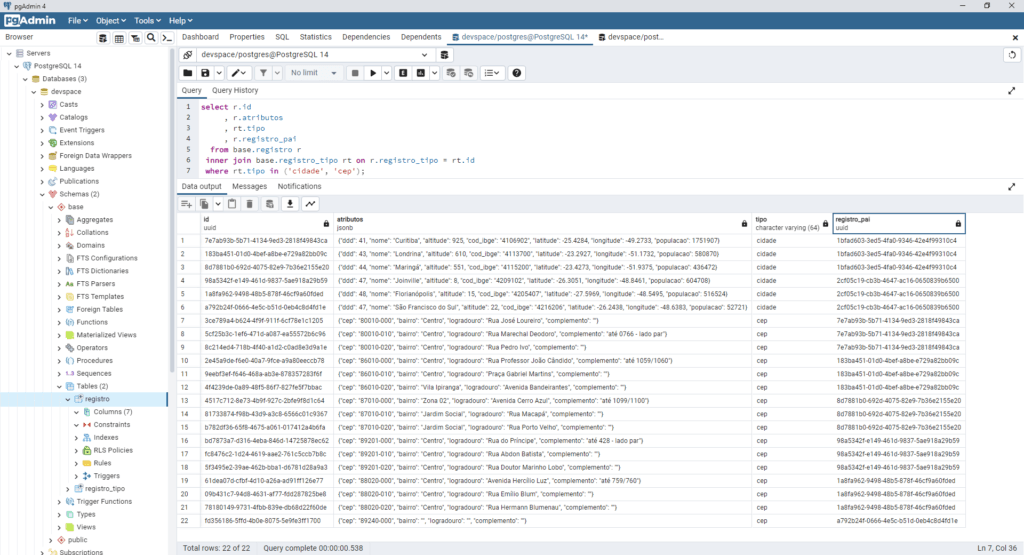Expand the query editor with the diagonal arrow
1024x555 pixels.
click(x=1012, y=91)
